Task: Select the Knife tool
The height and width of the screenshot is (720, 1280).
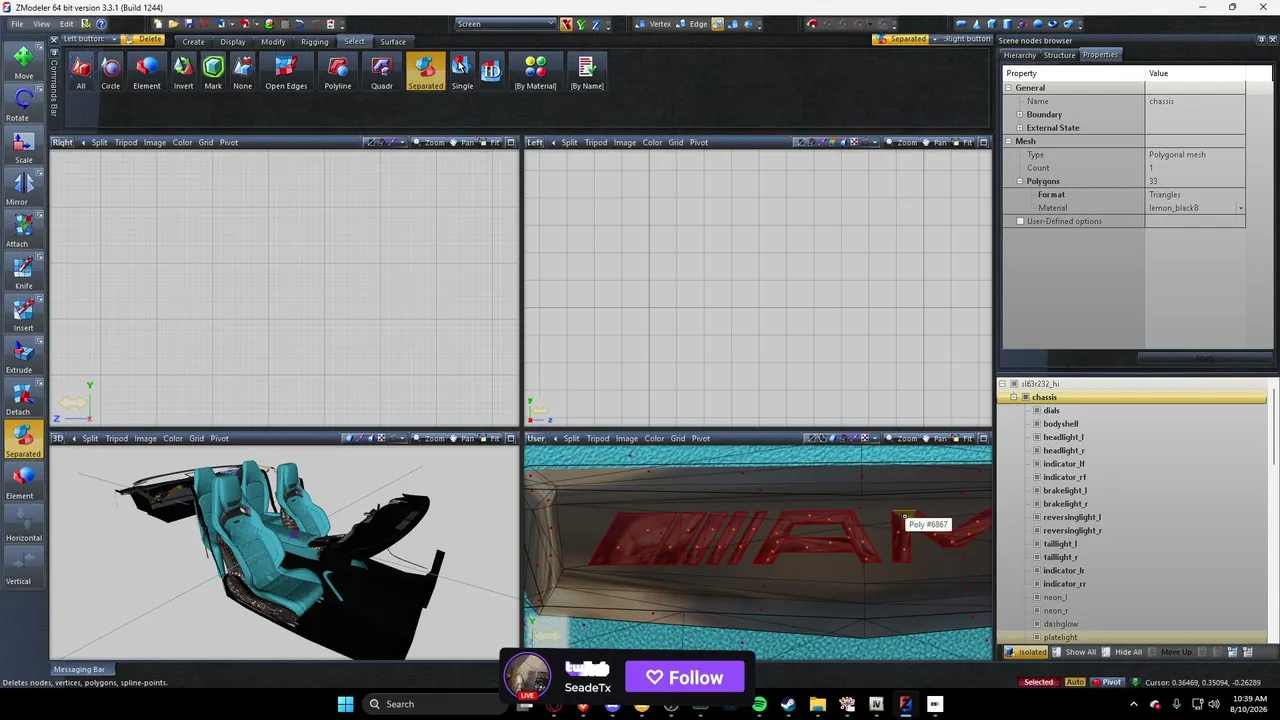Action: 23,272
